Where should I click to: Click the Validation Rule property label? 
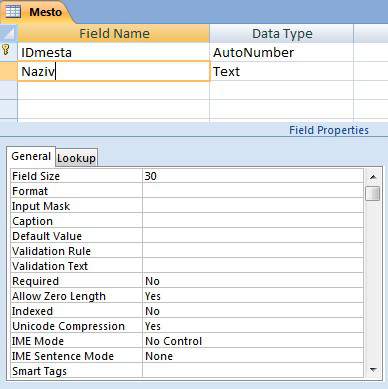pos(51,251)
